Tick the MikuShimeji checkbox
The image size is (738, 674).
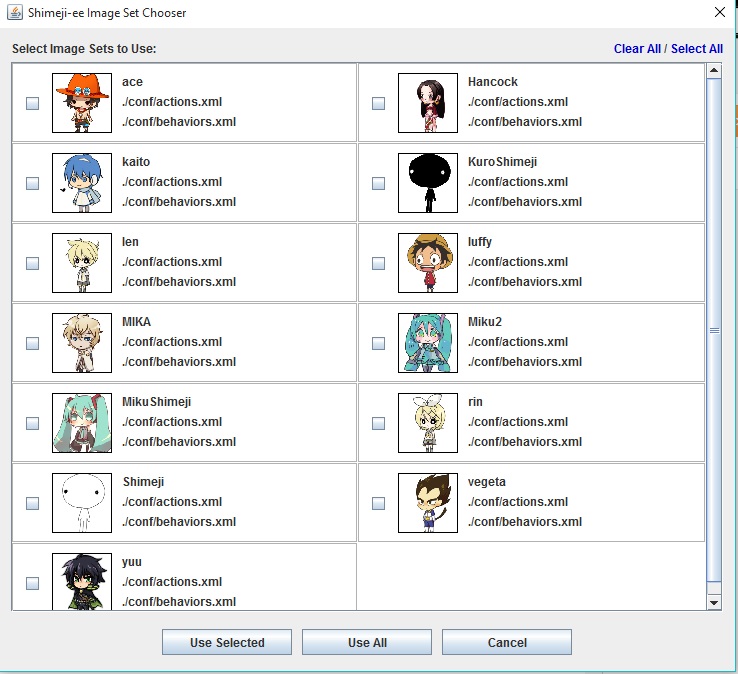pos(32,423)
